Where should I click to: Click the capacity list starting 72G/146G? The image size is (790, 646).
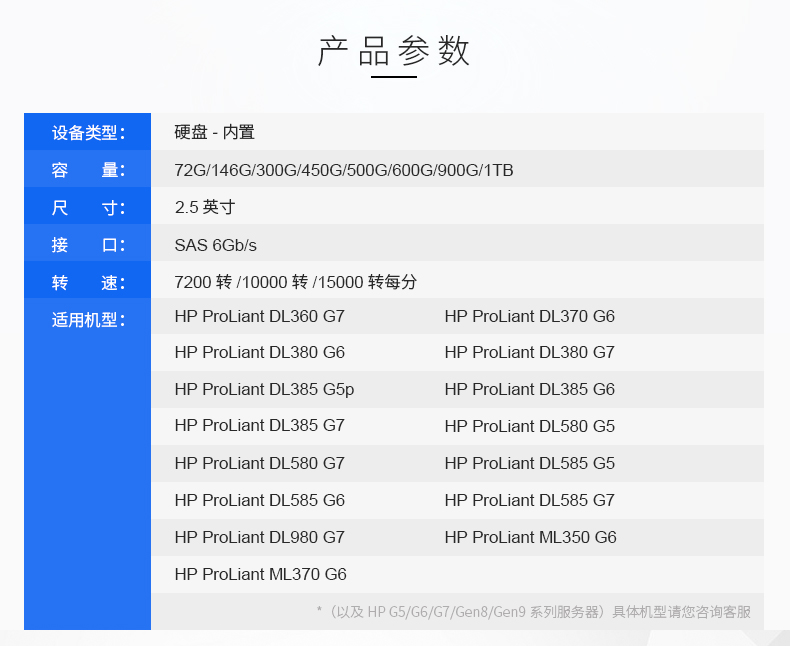344,170
